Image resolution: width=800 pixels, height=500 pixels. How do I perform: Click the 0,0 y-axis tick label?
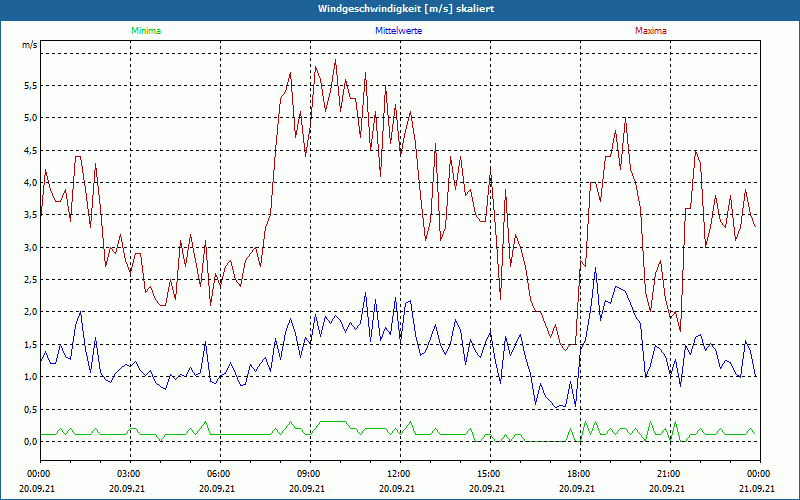click(x=29, y=442)
